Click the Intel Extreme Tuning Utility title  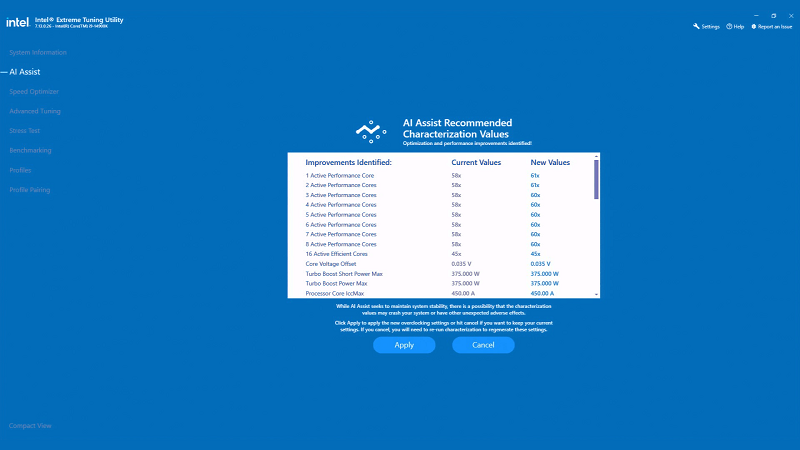[79, 20]
